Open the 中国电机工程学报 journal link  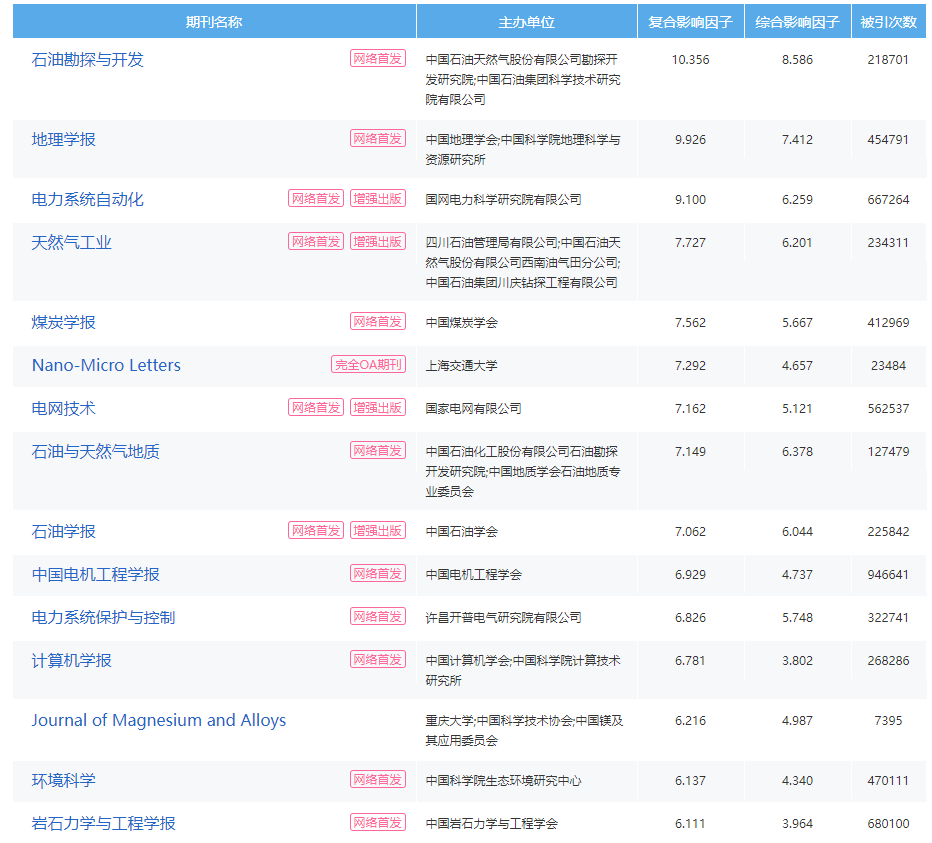click(x=96, y=574)
